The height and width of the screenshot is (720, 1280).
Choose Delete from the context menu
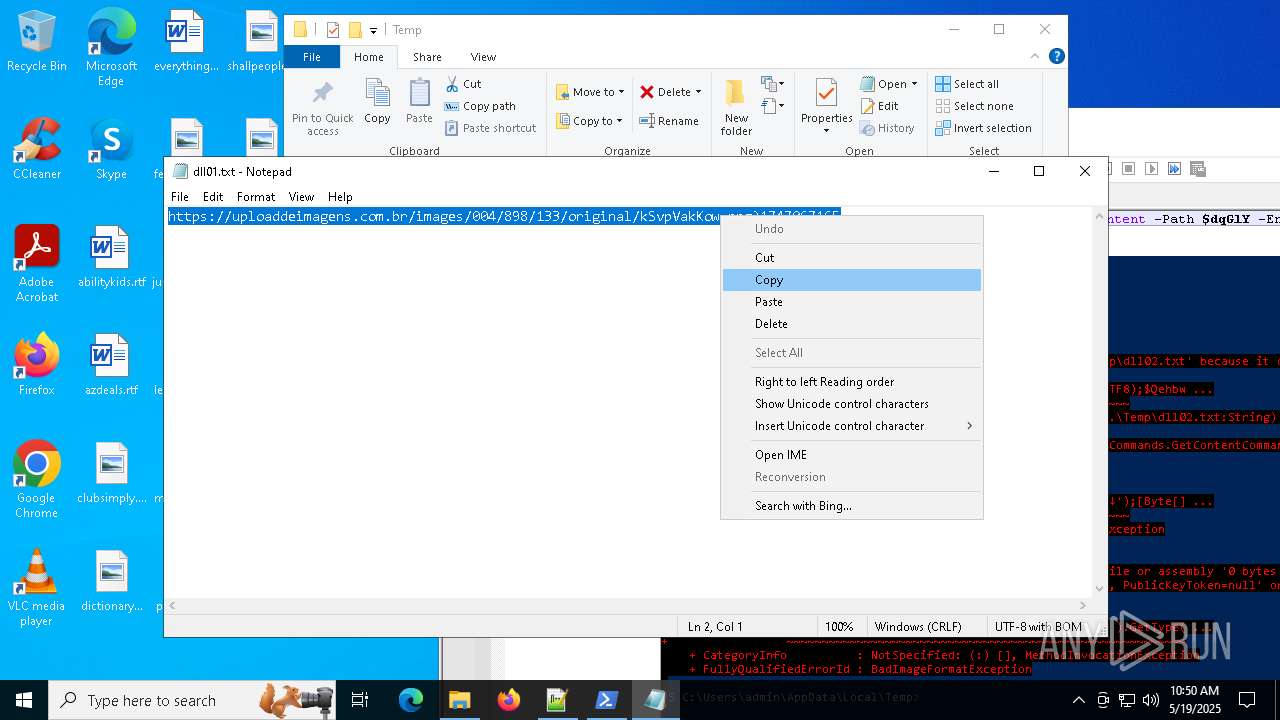click(852, 324)
